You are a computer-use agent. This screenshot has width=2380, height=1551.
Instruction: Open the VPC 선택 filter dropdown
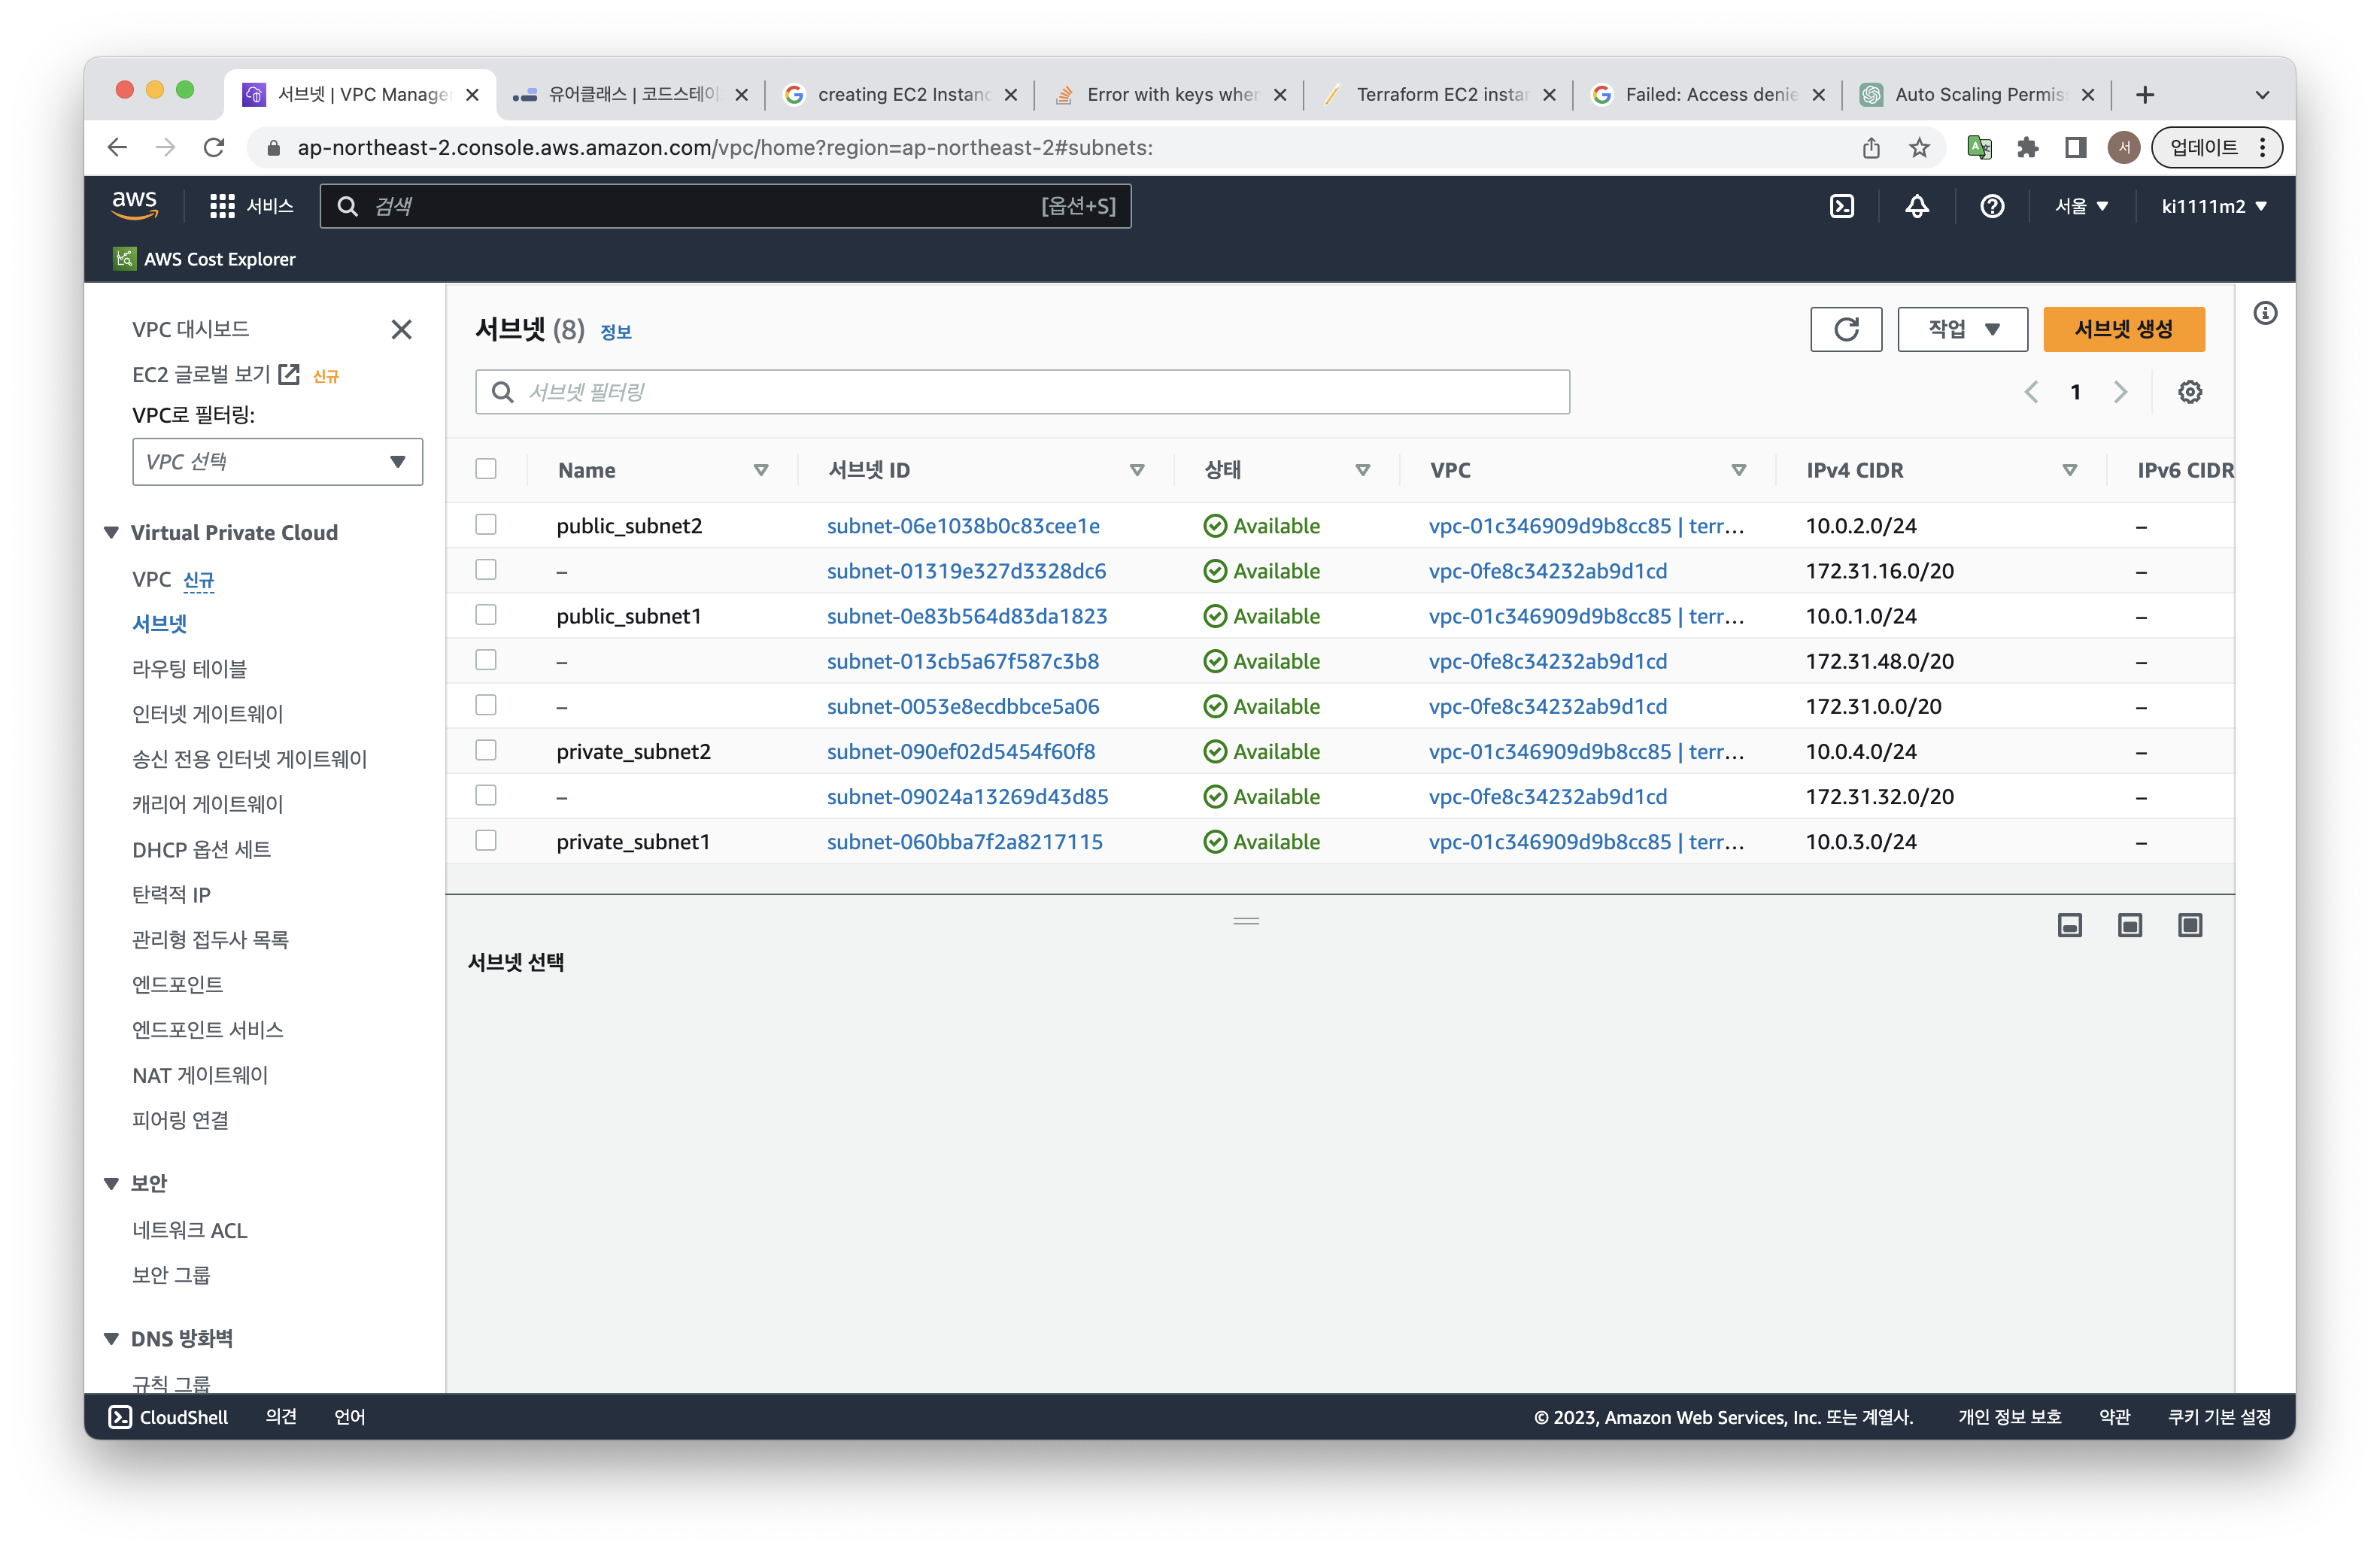pyautogui.click(x=277, y=462)
